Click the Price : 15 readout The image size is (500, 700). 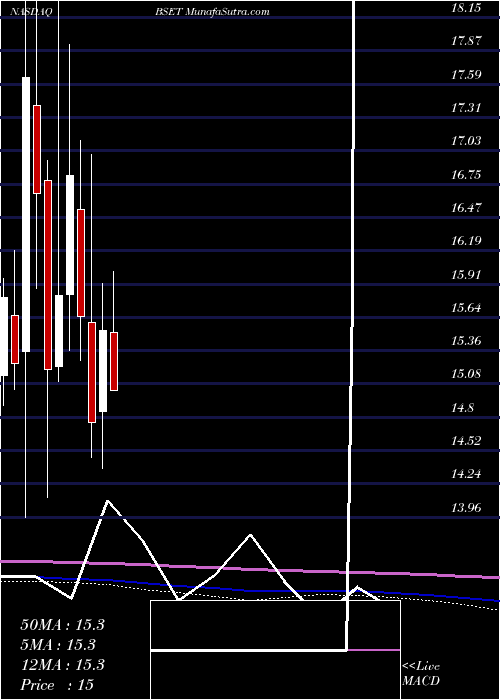pyautogui.click(x=57, y=685)
